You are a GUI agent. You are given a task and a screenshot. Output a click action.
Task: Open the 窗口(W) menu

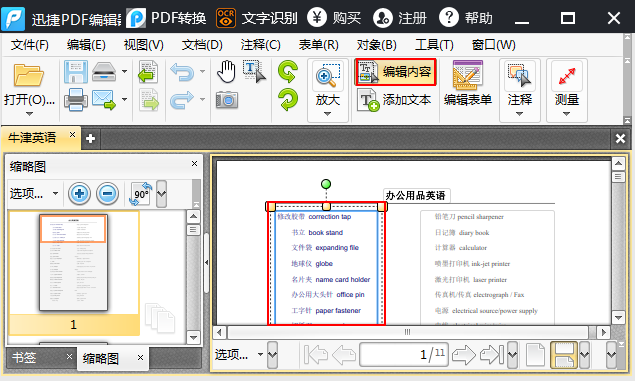493,45
